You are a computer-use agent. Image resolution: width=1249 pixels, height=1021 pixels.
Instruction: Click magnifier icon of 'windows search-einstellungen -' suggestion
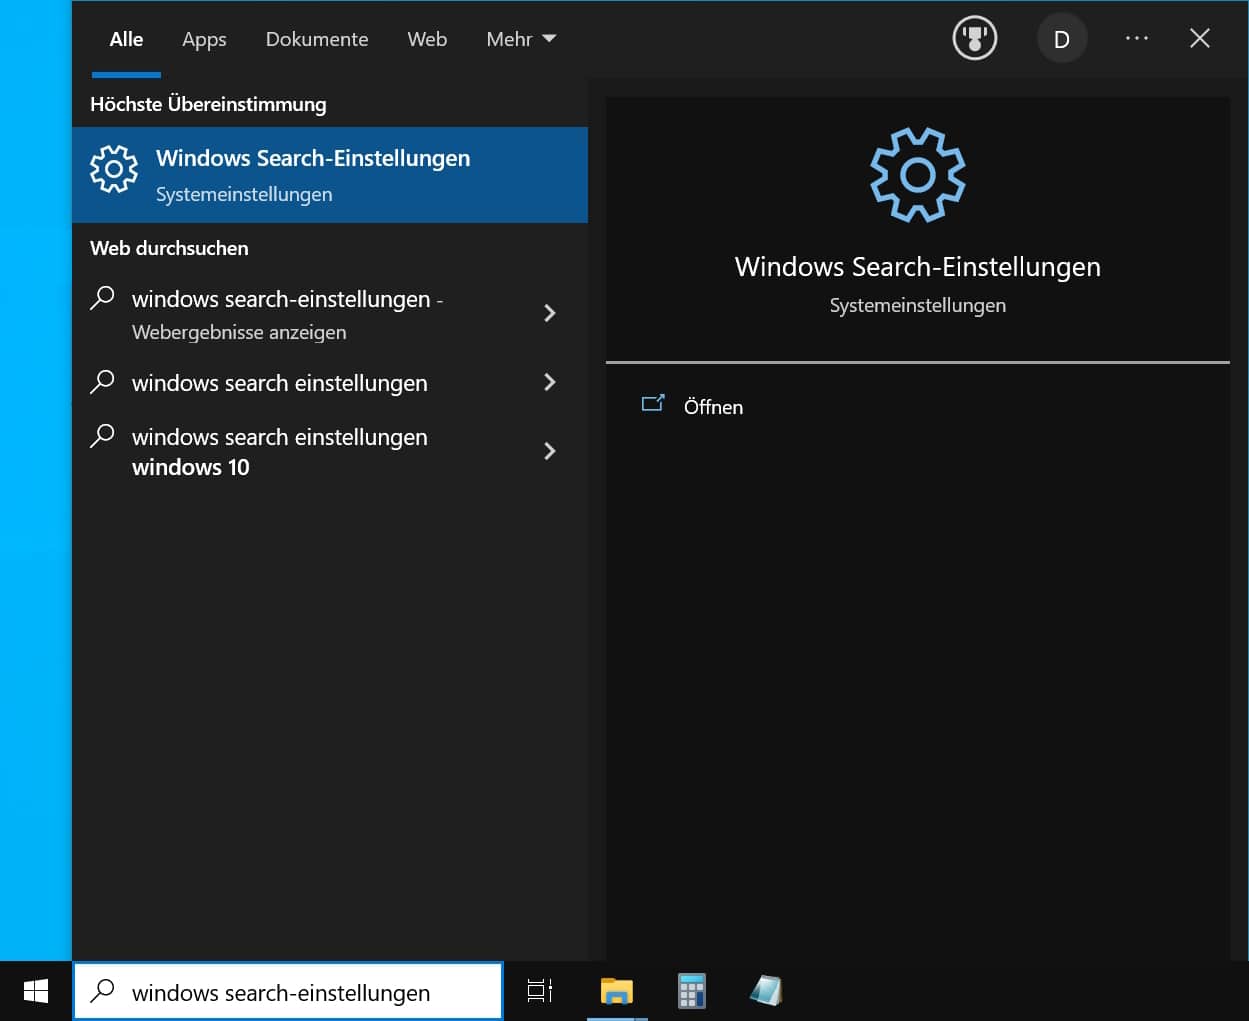[x=102, y=298]
